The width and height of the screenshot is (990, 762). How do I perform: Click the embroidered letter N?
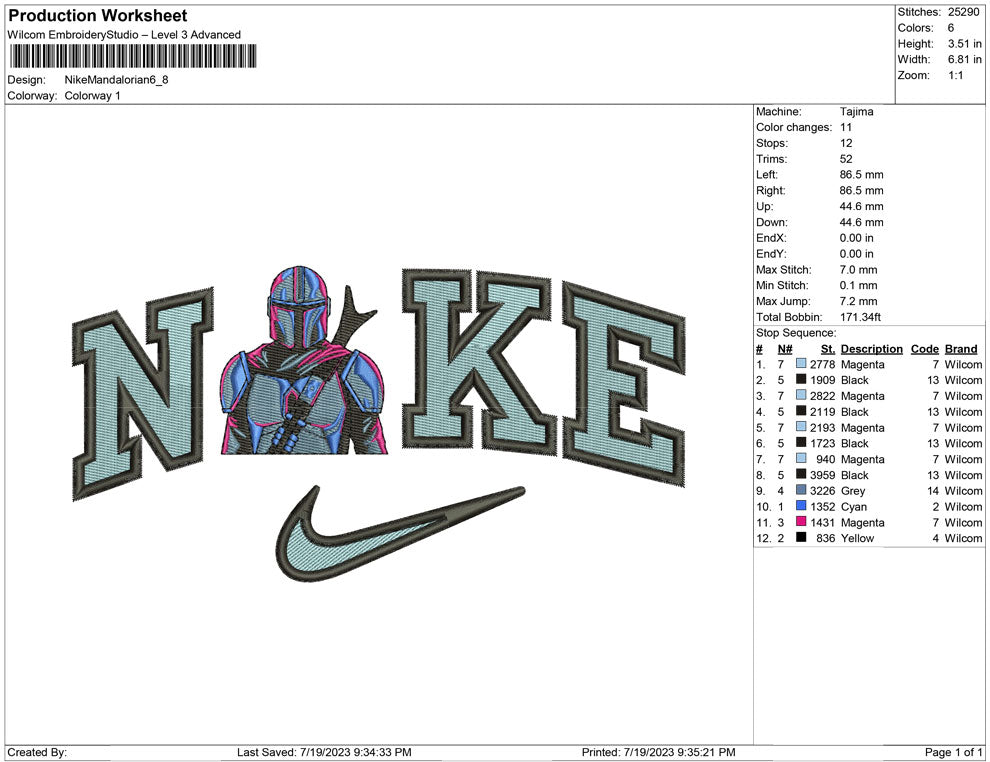[145, 398]
